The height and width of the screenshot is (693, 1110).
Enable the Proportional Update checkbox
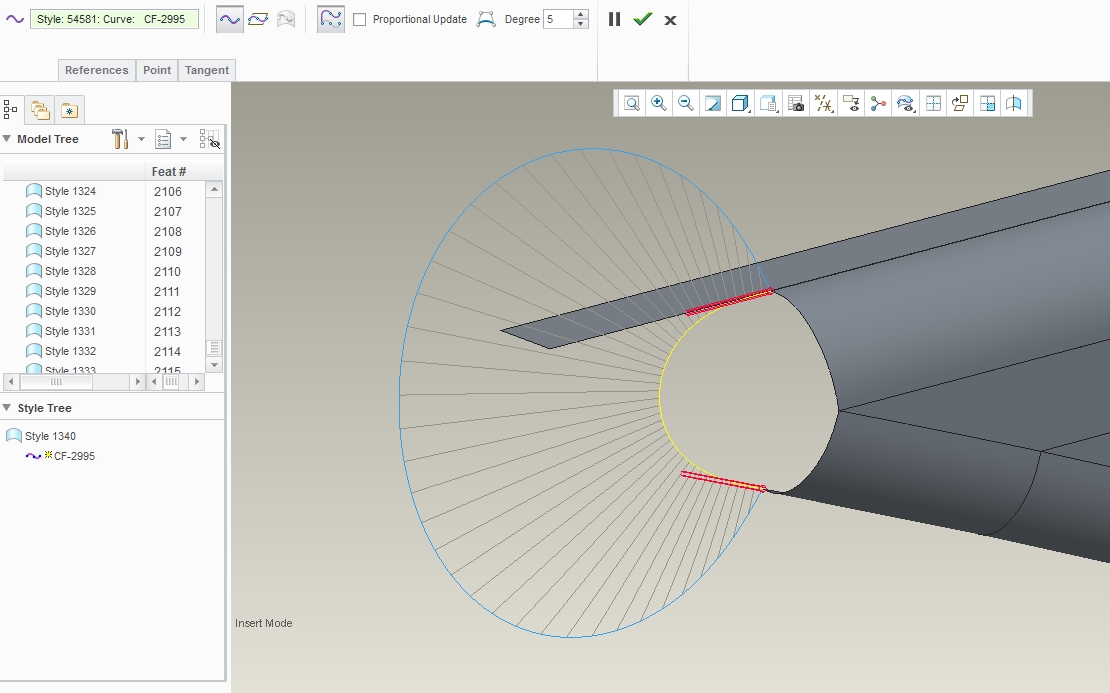(360, 20)
